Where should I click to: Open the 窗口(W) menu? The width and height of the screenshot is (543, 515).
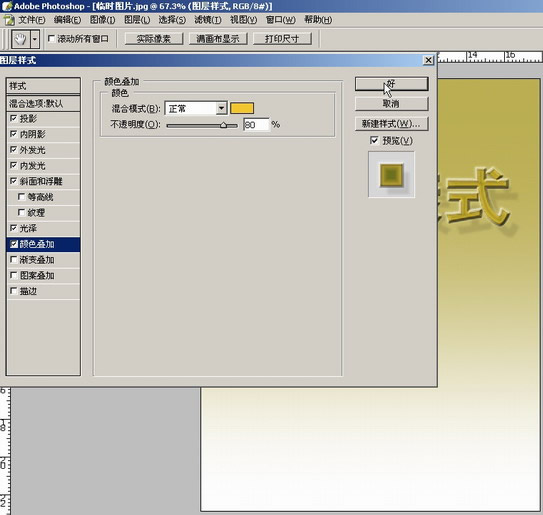pyautogui.click(x=281, y=20)
